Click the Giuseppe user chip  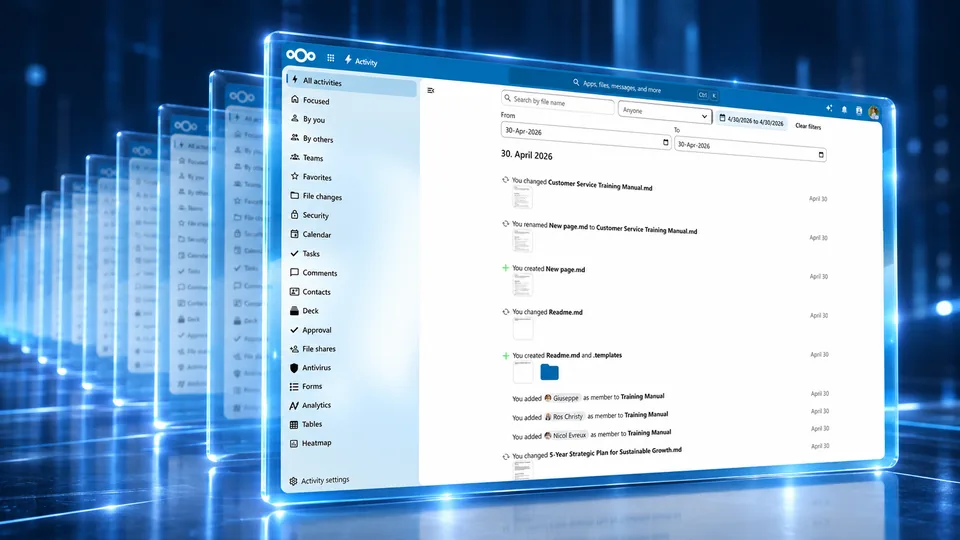561,398
